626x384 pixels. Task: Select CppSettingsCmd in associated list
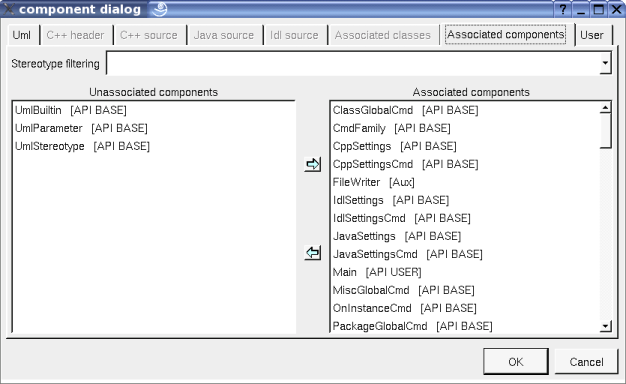tap(465, 164)
